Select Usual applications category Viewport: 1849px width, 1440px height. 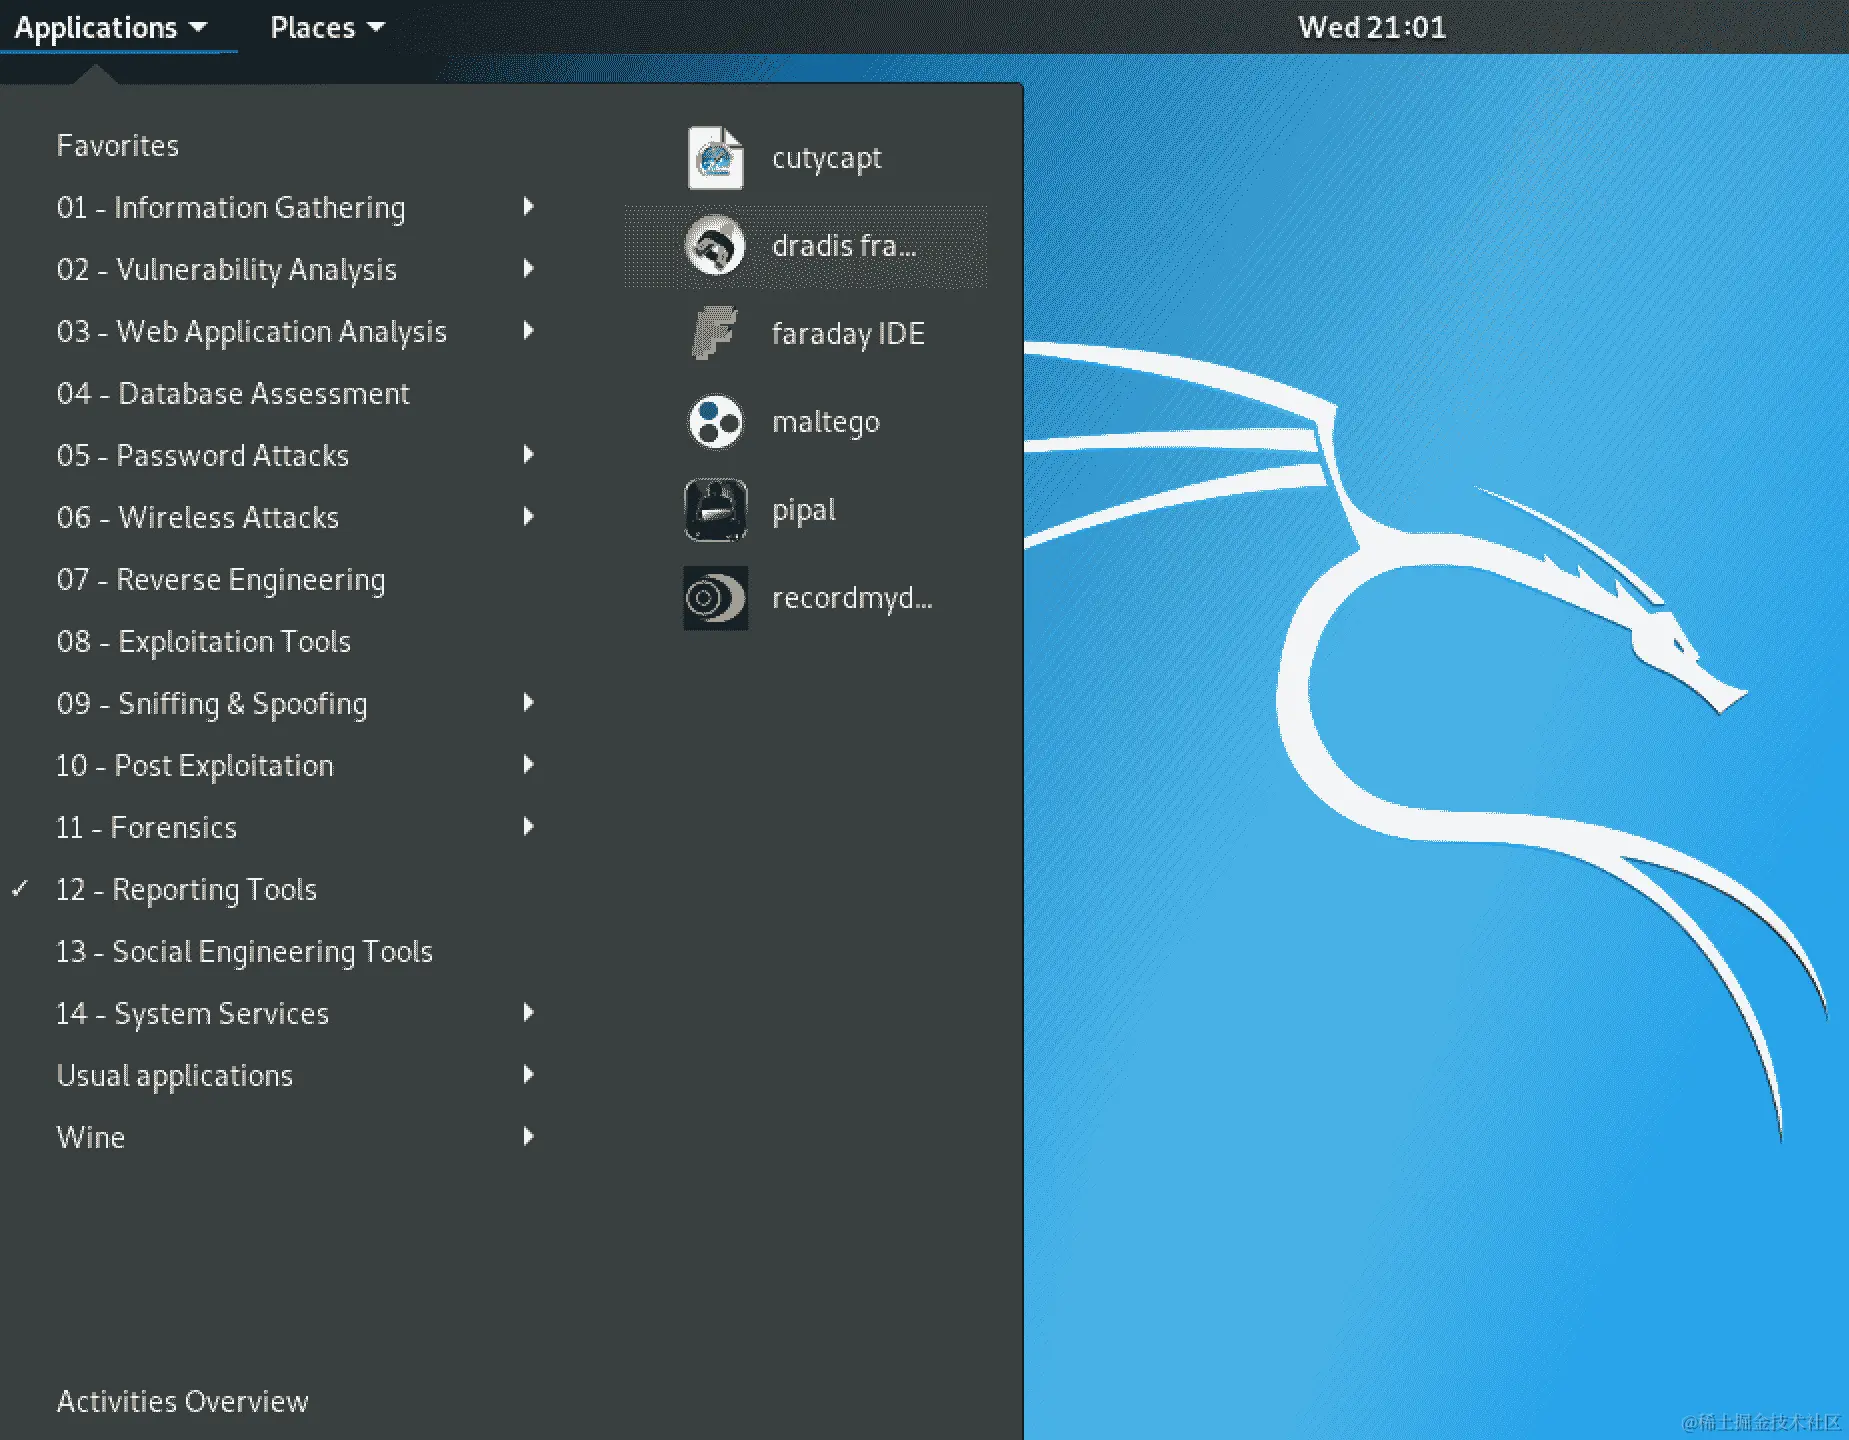pos(175,1076)
